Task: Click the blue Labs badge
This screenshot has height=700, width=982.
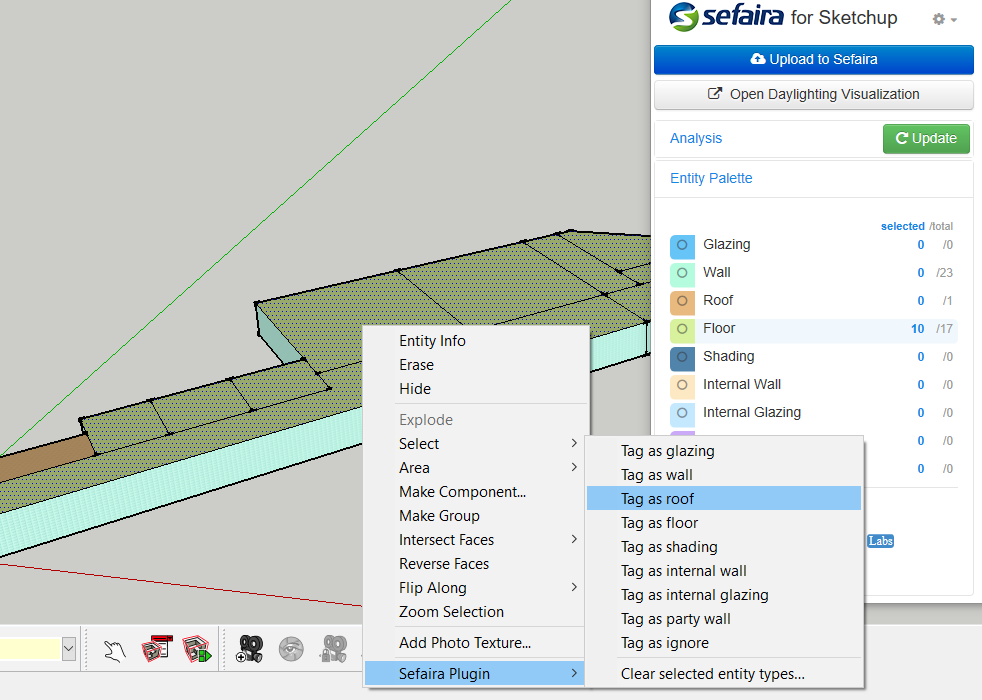Action: click(x=881, y=541)
